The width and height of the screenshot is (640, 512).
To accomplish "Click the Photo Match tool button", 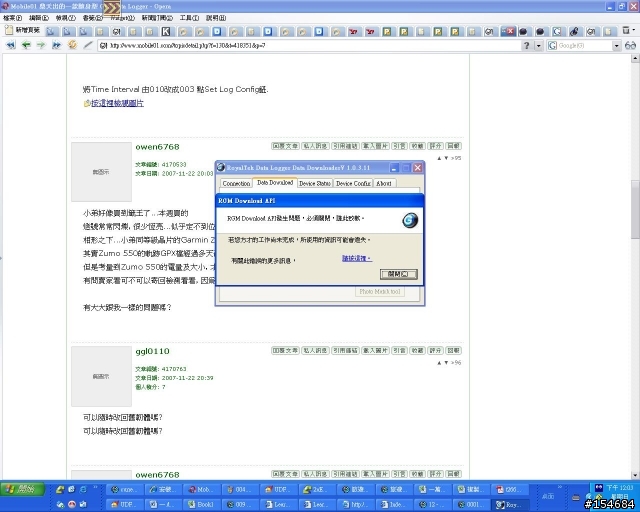I will [380, 292].
